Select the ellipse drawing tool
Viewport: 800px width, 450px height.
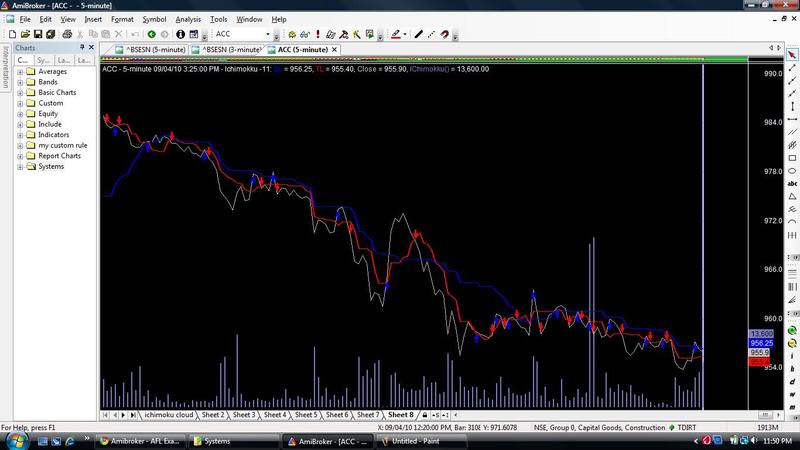coord(792,171)
